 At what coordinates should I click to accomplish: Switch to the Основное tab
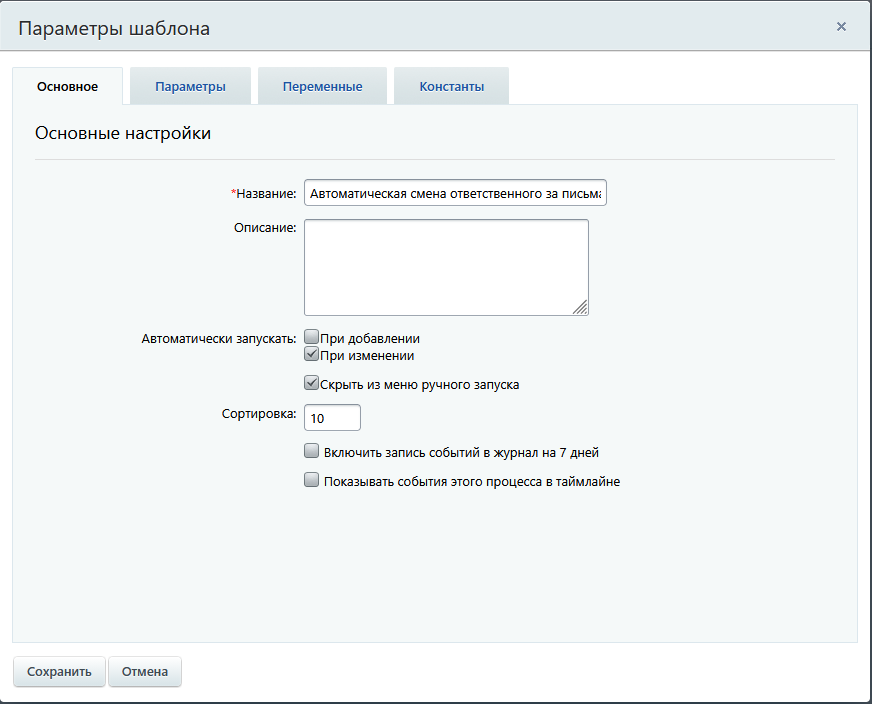coord(67,87)
